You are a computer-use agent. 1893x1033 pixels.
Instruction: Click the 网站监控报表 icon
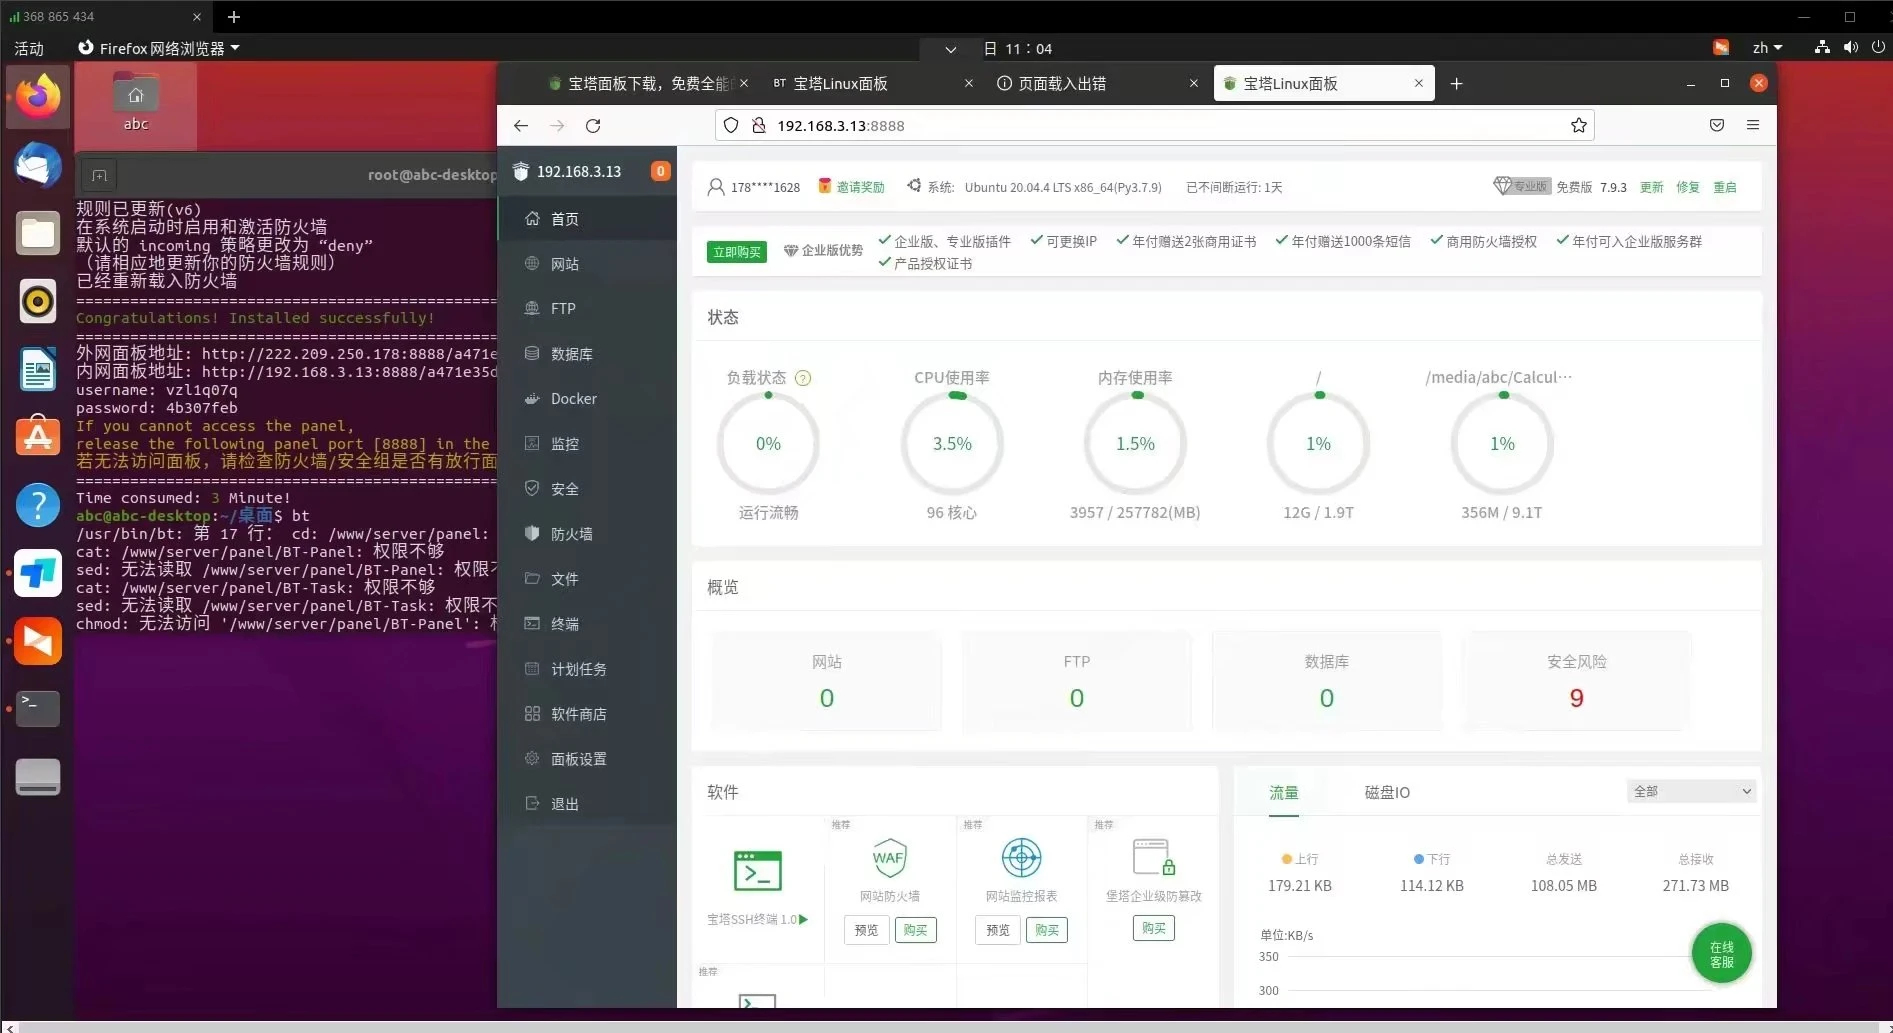(x=1021, y=858)
